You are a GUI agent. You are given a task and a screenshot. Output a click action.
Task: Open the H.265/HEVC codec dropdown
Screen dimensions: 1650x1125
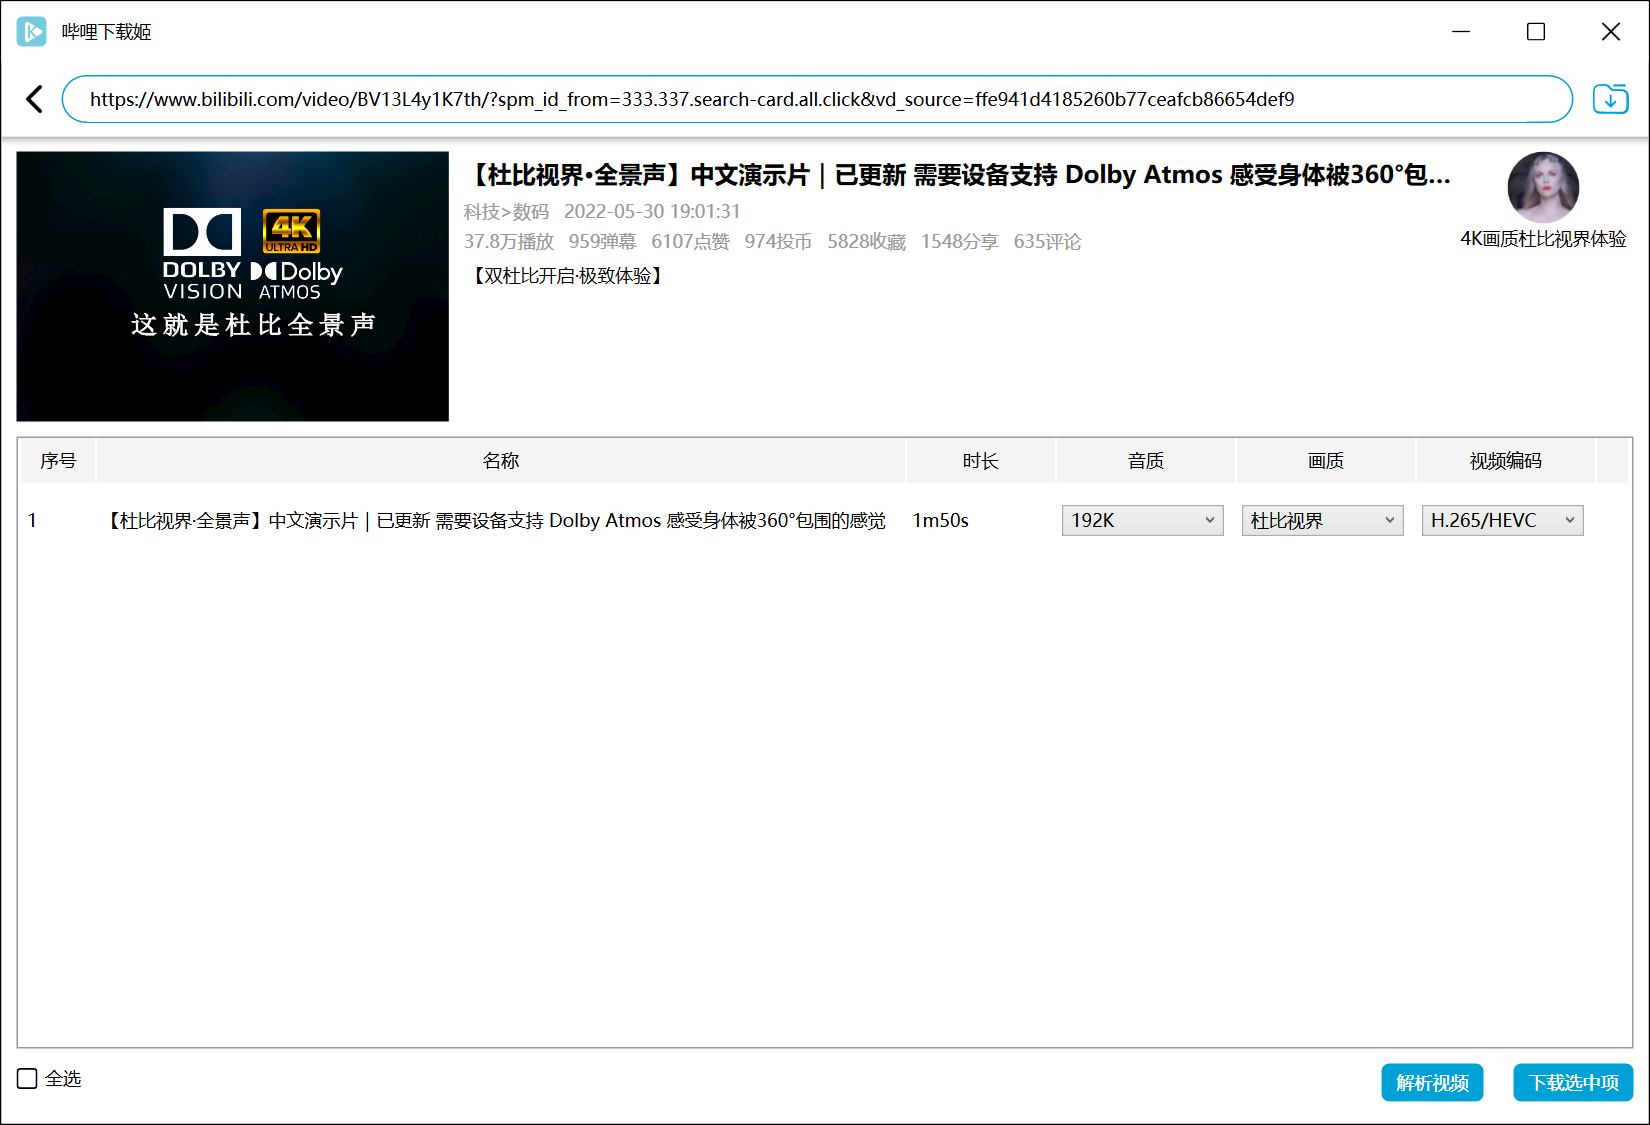tap(1502, 520)
